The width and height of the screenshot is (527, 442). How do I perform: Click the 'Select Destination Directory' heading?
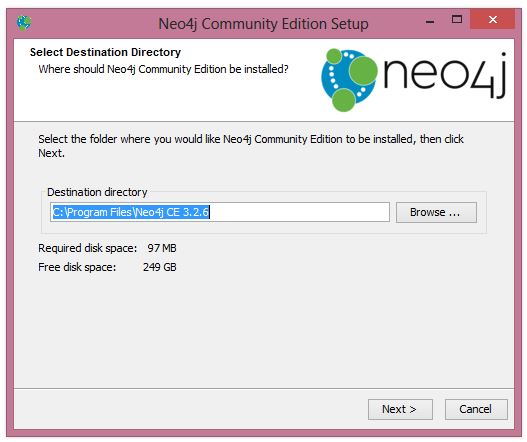pyautogui.click(x=105, y=52)
